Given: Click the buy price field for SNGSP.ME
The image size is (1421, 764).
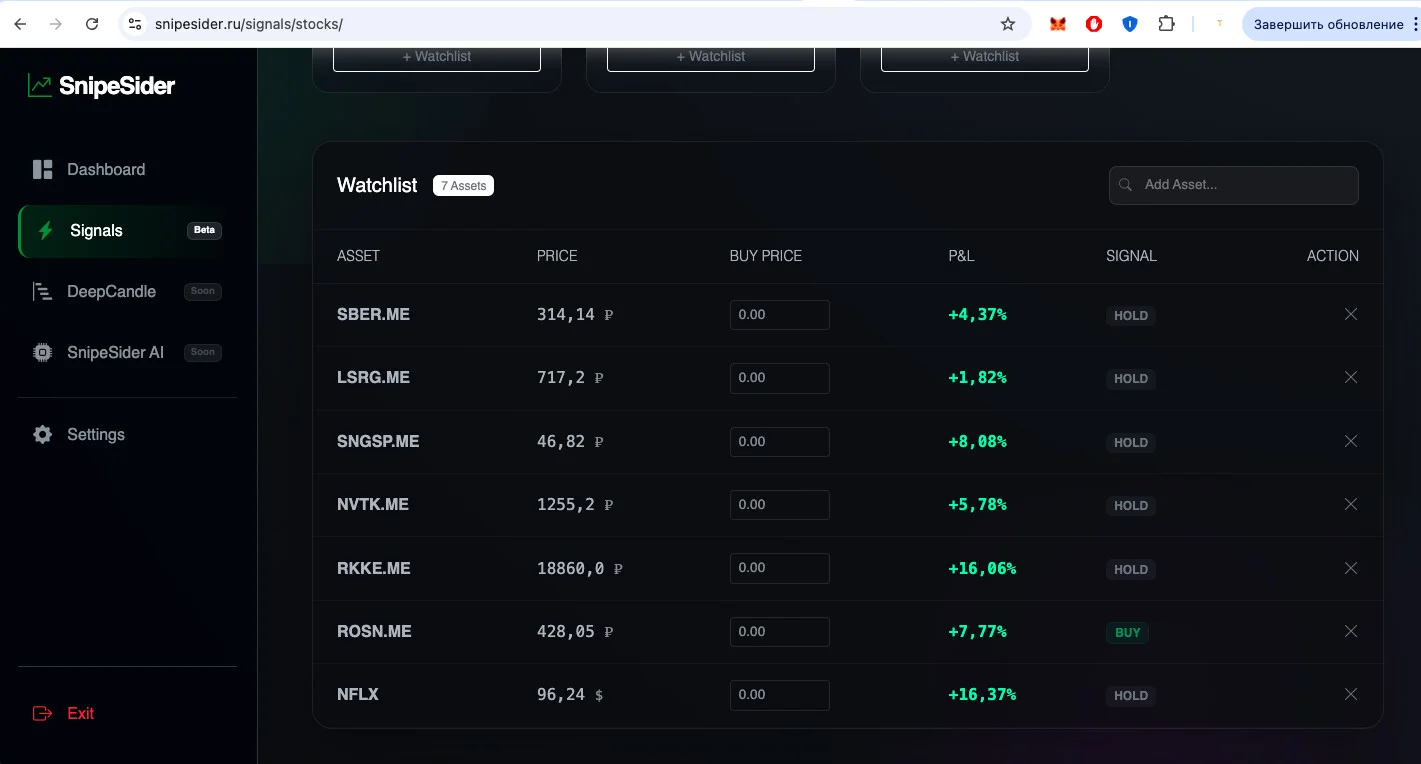Looking at the screenshot, I should click(x=780, y=442).
